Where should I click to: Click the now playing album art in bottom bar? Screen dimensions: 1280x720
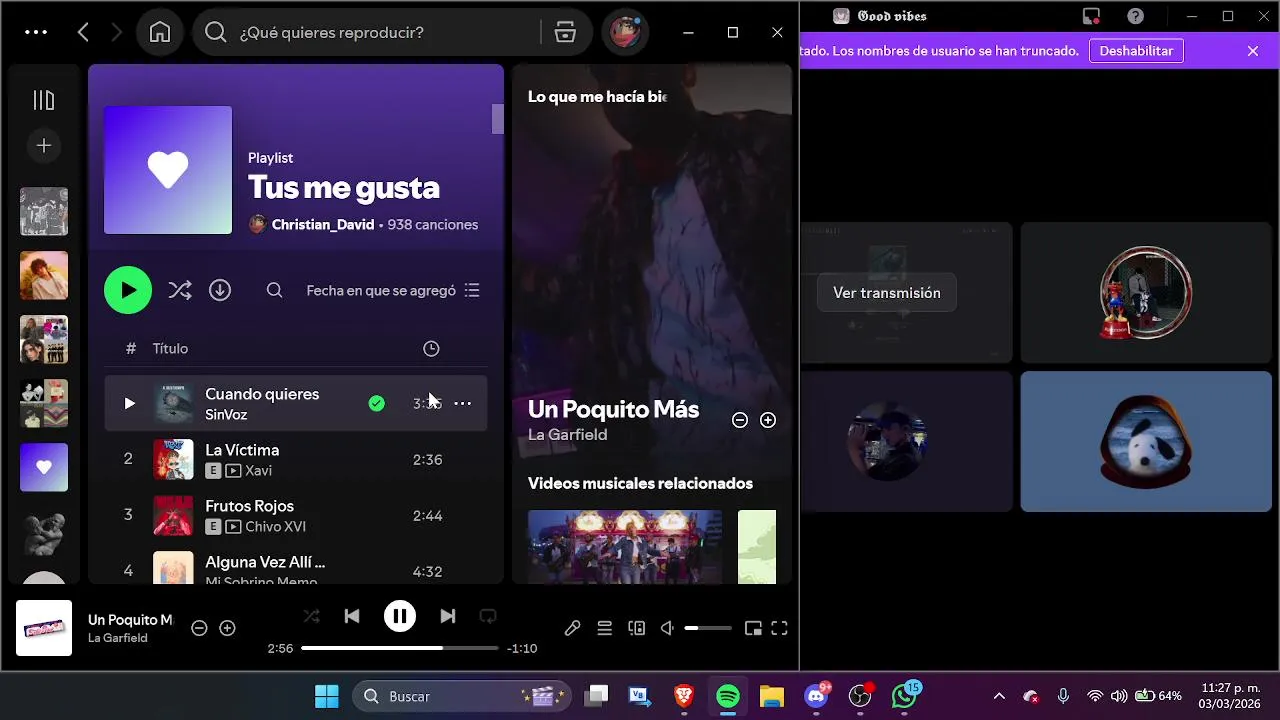[x=44, y=628]
